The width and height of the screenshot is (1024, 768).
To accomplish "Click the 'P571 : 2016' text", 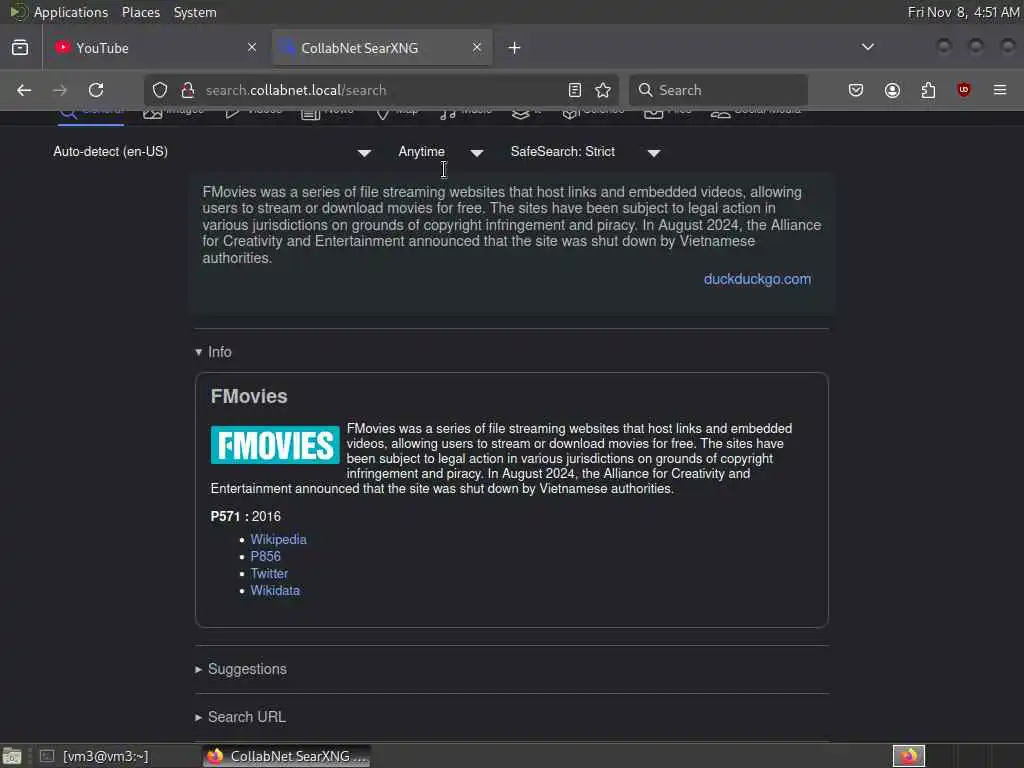I will coord(246,517).
